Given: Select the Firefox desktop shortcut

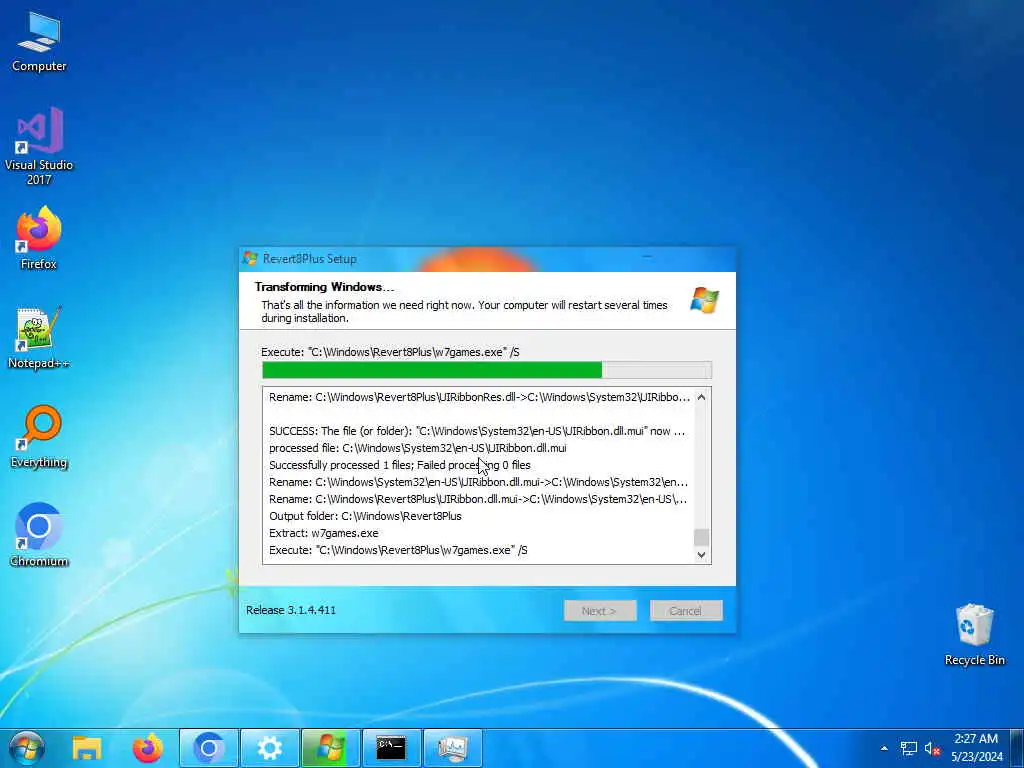Looking at the screenshot, I should click(39, 238).
